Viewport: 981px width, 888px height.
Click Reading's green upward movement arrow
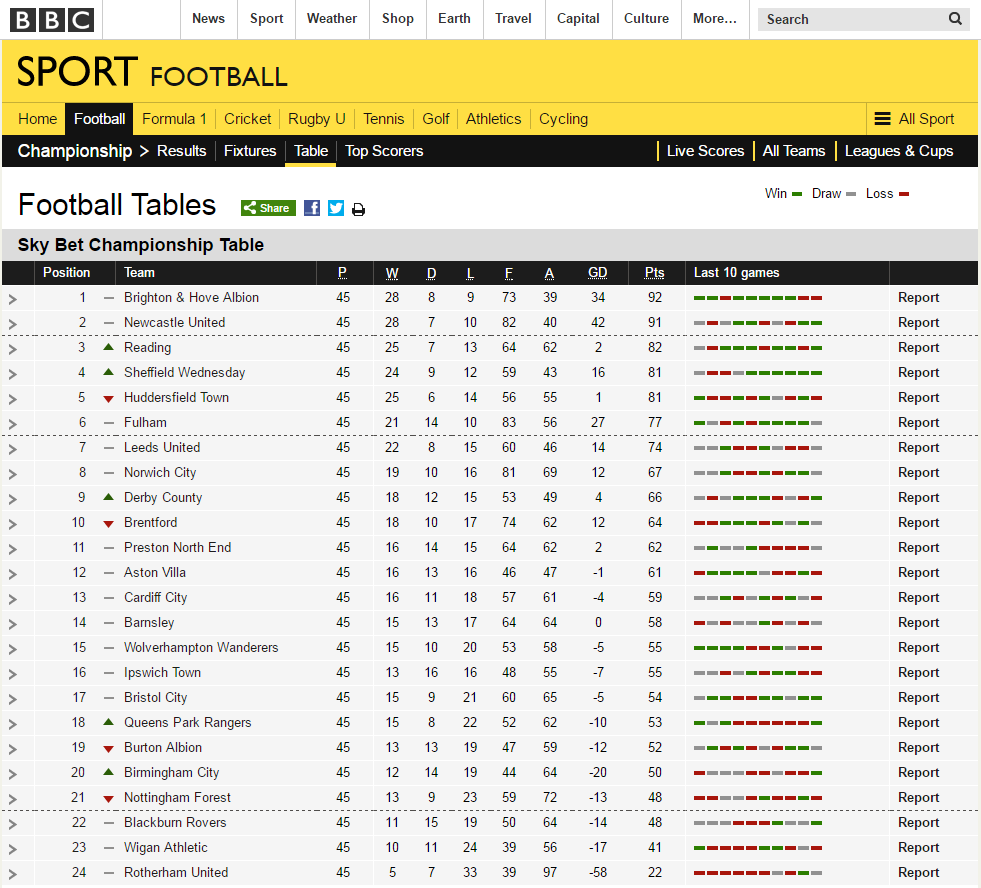pos(108,347)
